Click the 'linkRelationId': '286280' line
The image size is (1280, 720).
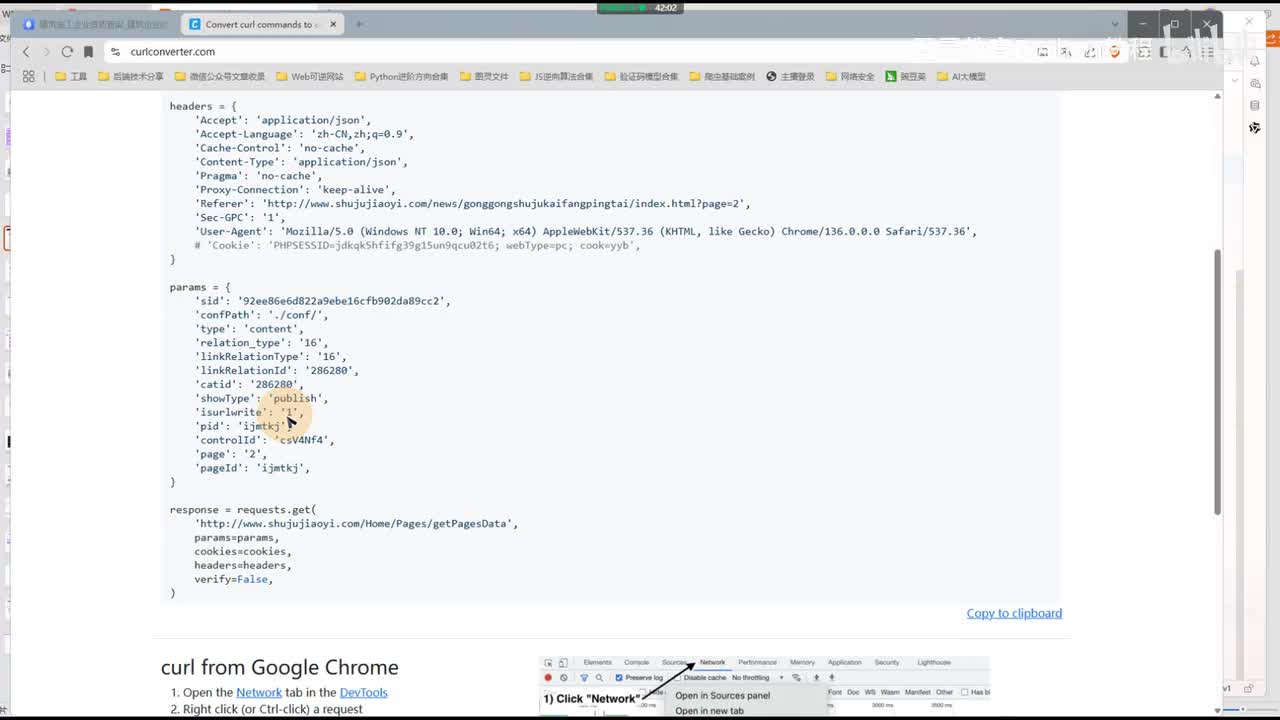coord(276,370)
